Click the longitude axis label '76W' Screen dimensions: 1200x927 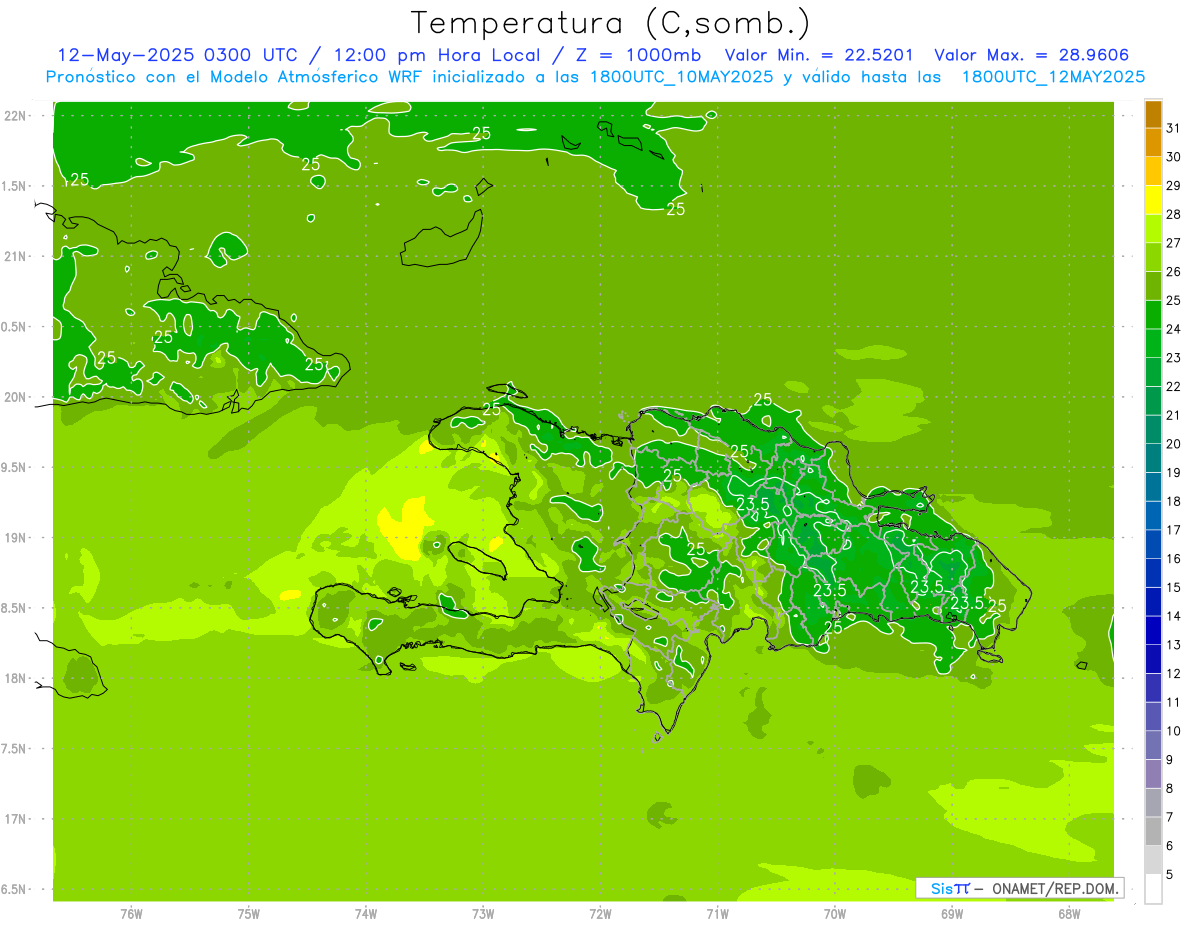[x=131, y=913]
